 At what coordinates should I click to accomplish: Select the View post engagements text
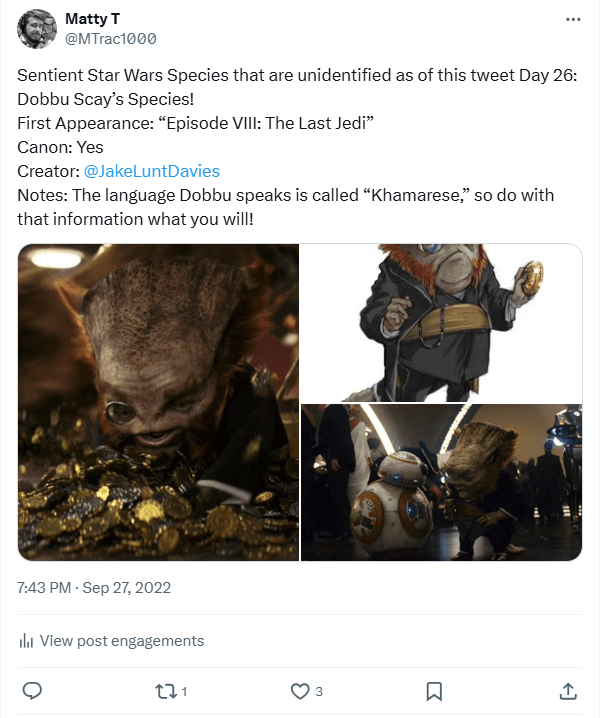pyautogui.click(x=121, y=641)
